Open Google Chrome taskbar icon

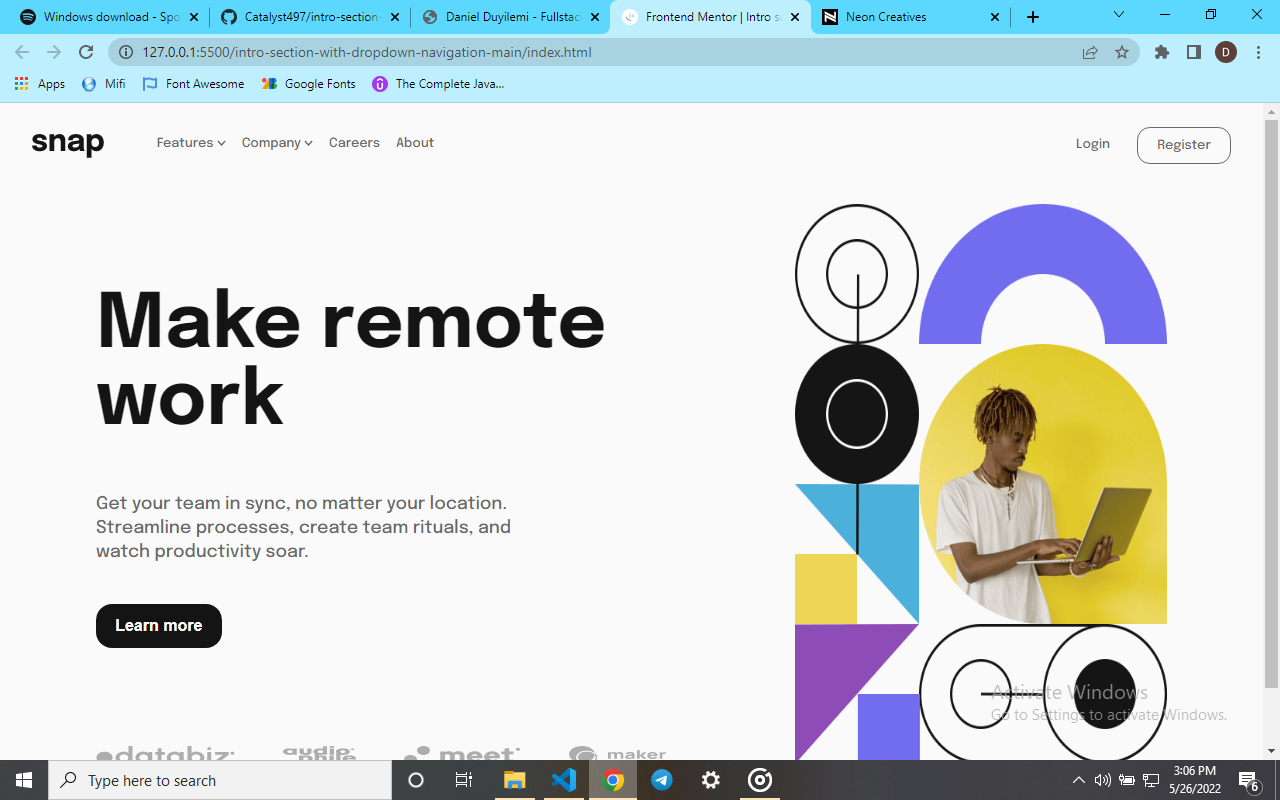[x=613, y=780]
